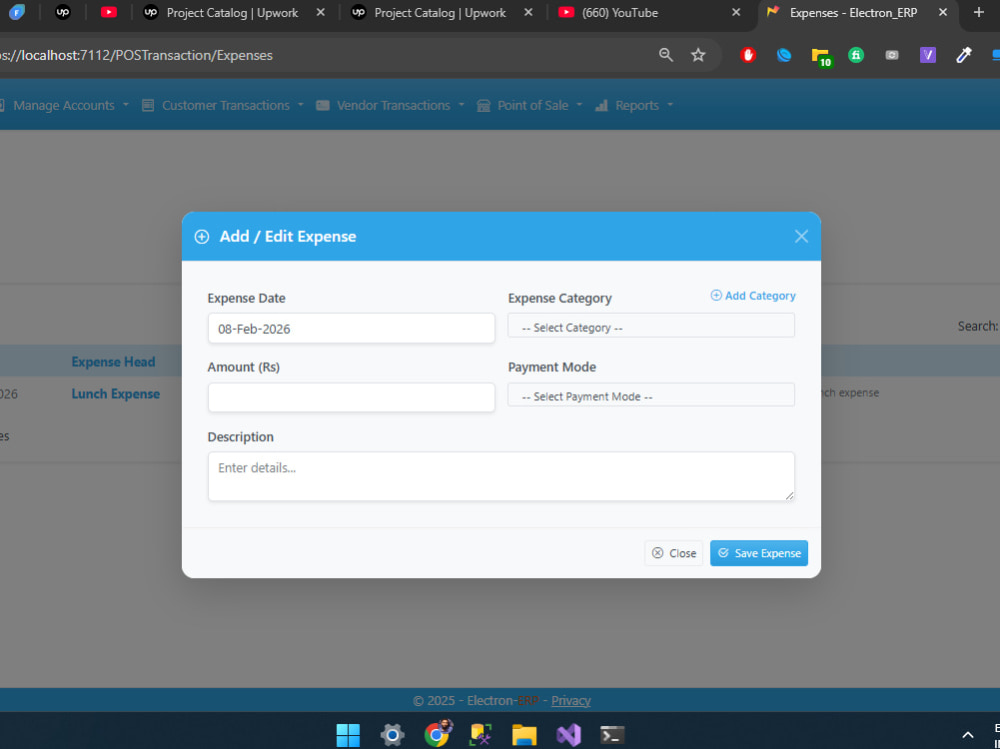
Task: Open the Add Category link
Action: [753, 296]
